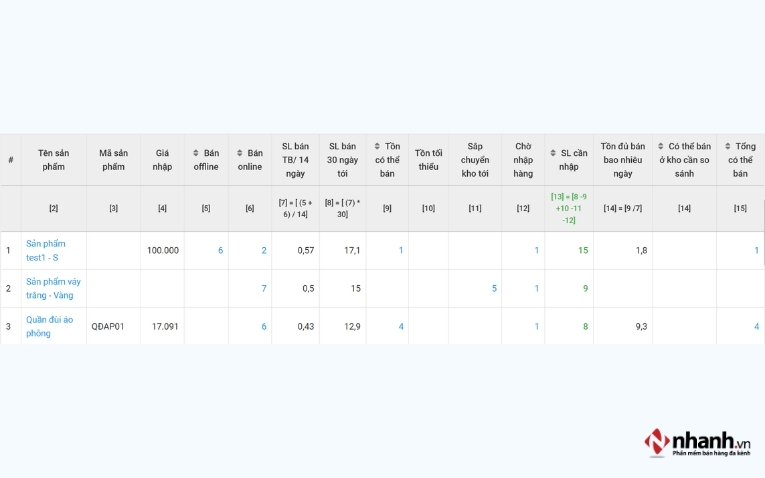Click Tổng có thể bán value 1 in row 1
Image resolution: width=765 pixels, height=478 pixels.
[757, 251]
